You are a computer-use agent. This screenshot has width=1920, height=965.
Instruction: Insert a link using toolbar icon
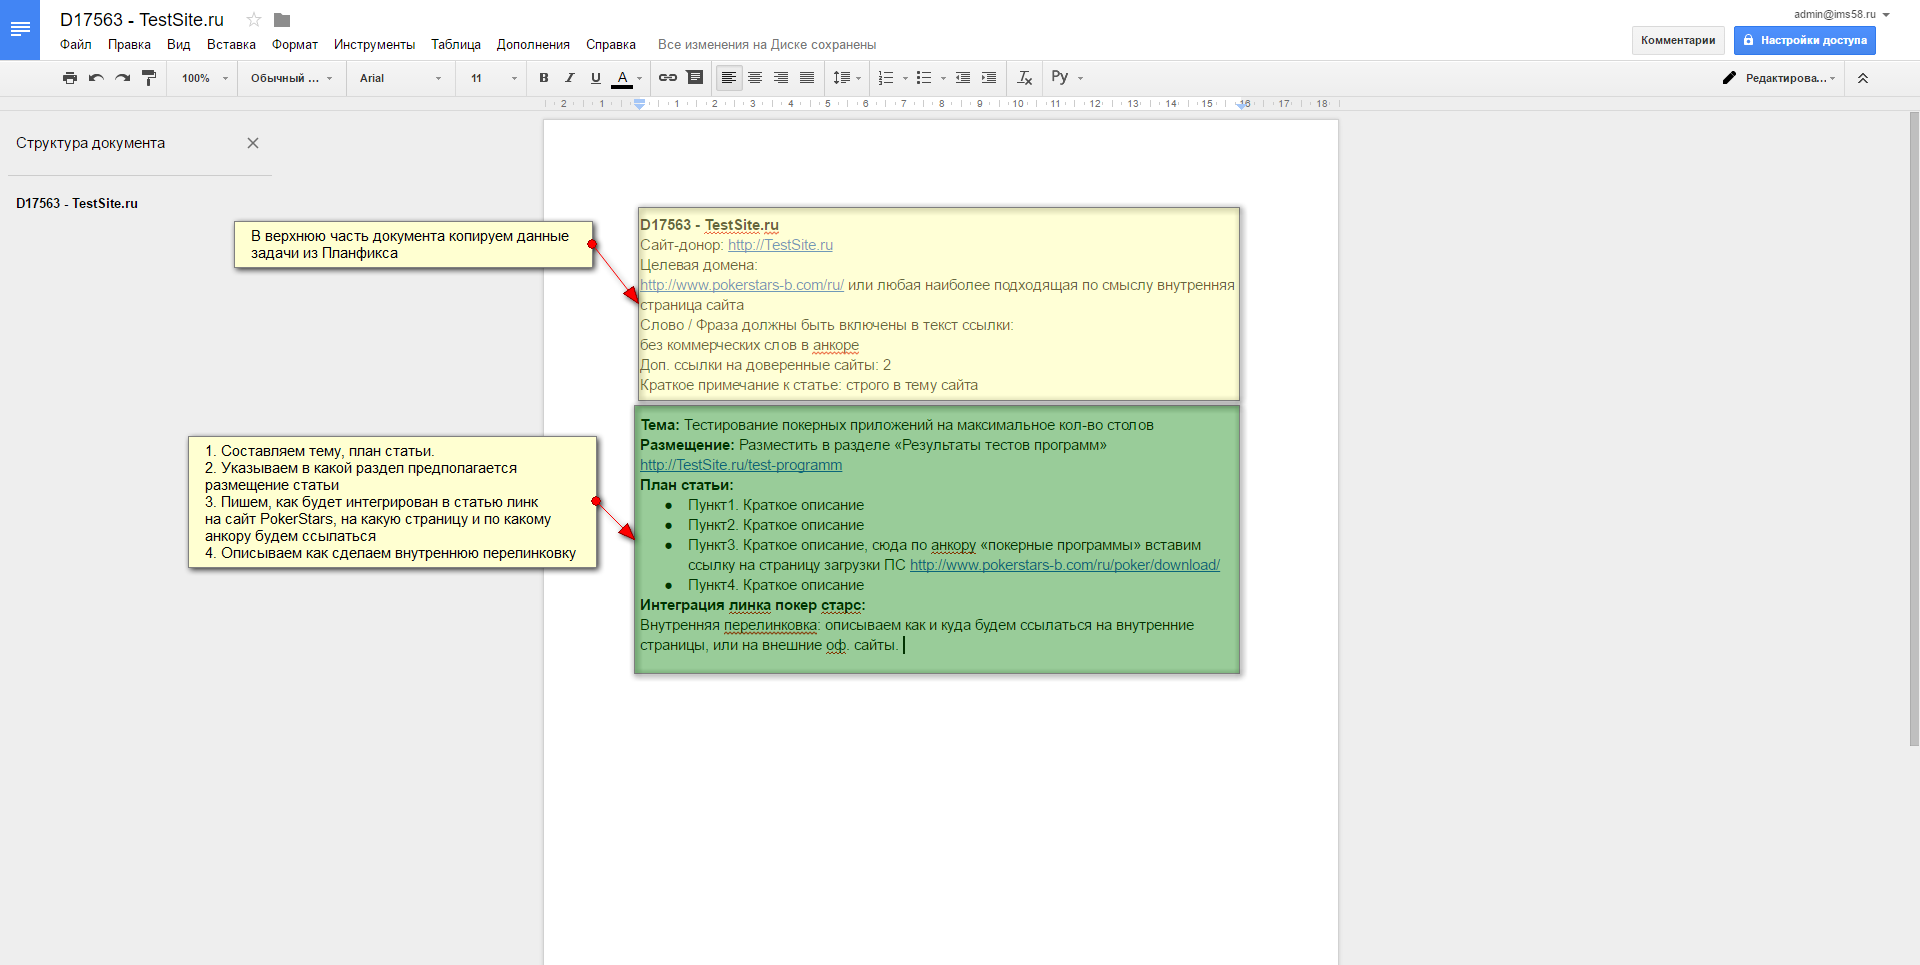668,78
